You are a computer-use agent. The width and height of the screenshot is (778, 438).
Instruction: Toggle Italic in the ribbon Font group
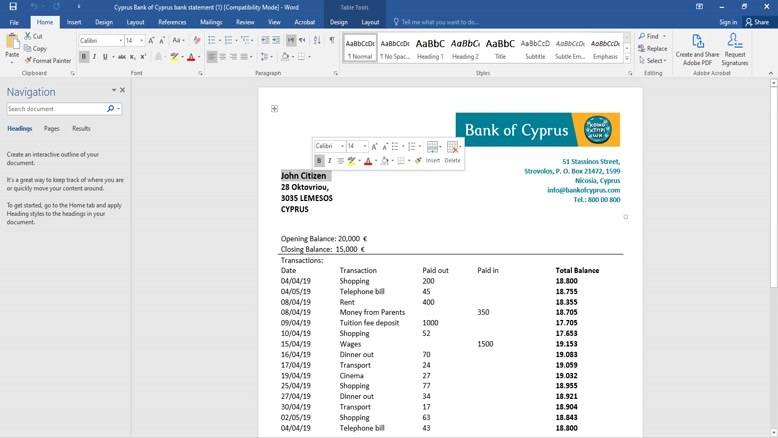click(95, 57)
